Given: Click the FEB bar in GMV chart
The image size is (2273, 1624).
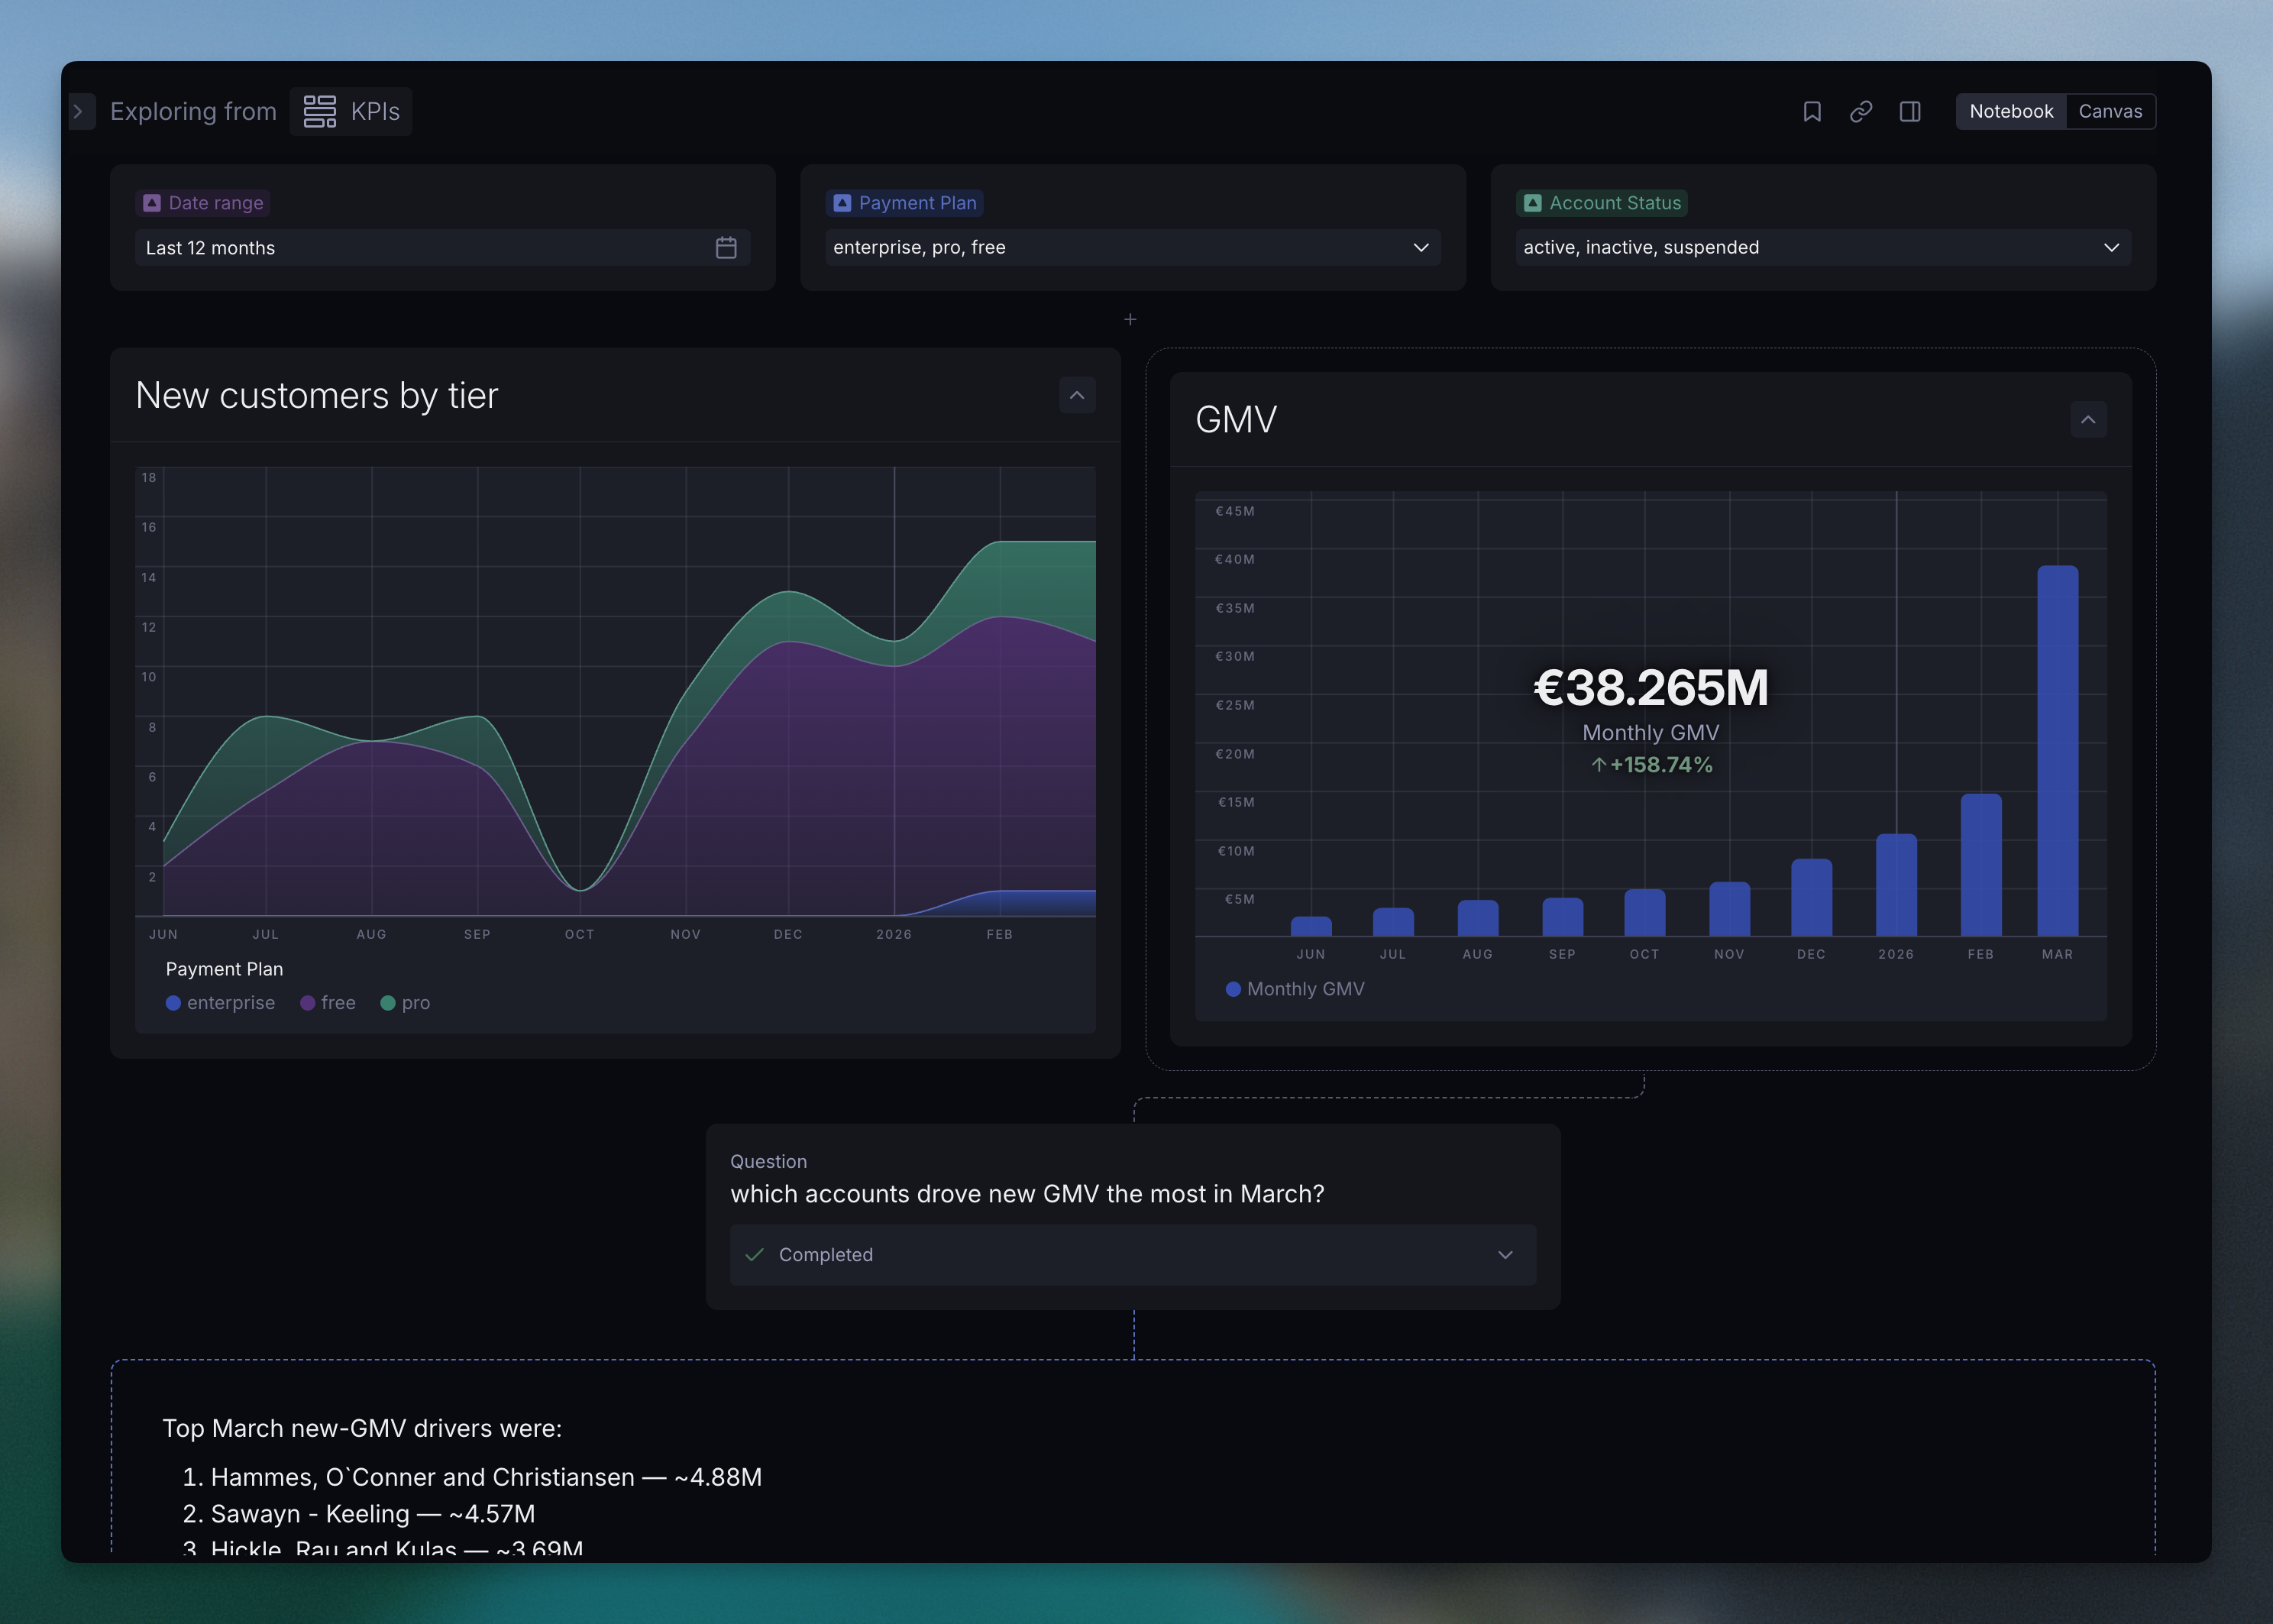Looking at the screenshot, I should coord(1981,865).
